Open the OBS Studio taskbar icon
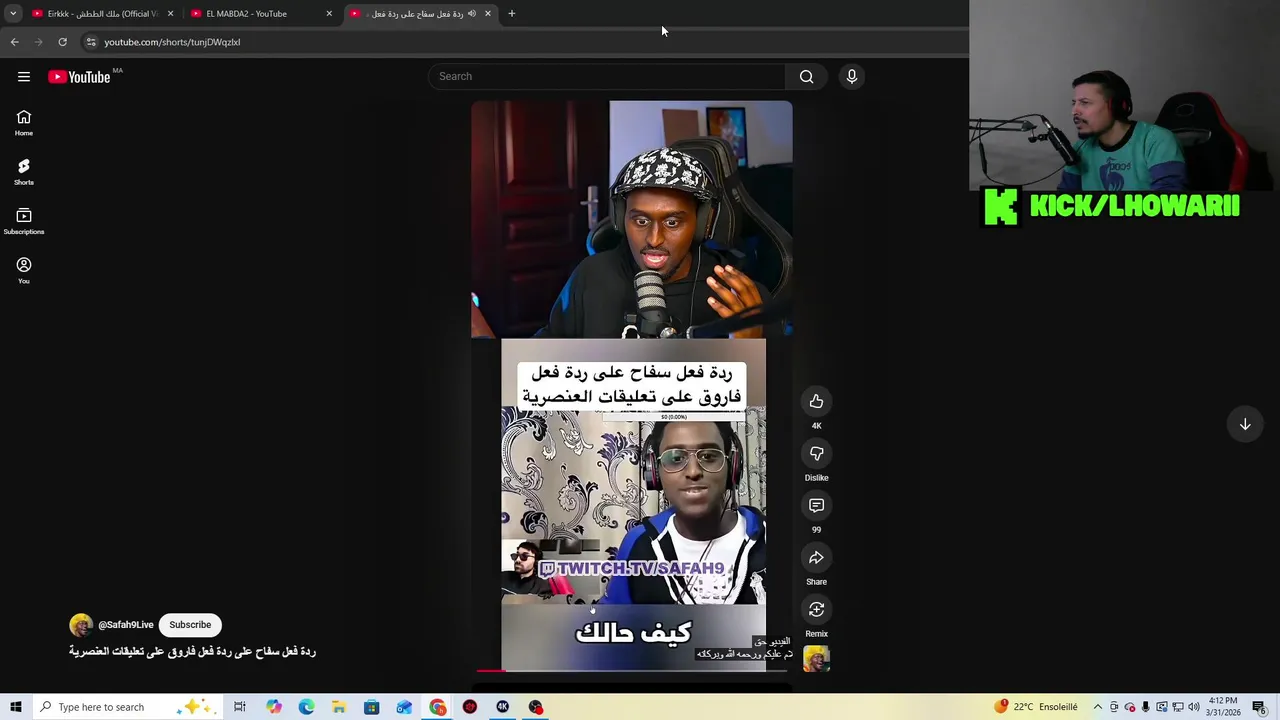1280x720 pixels. point(536,707)
